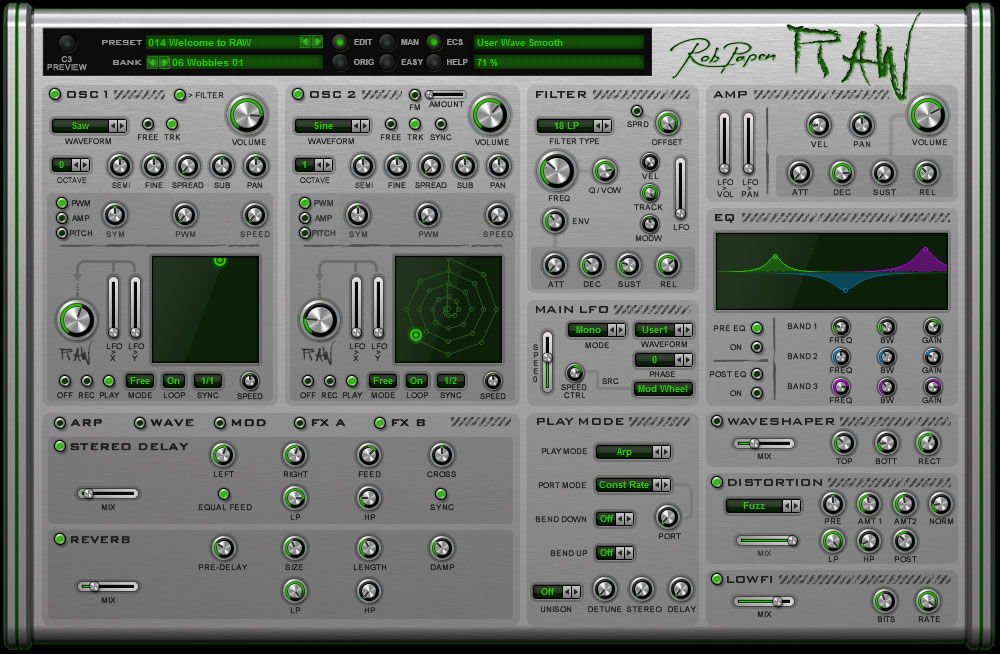Open the OSC 1 Saw waveform selector

pos(89,126)
